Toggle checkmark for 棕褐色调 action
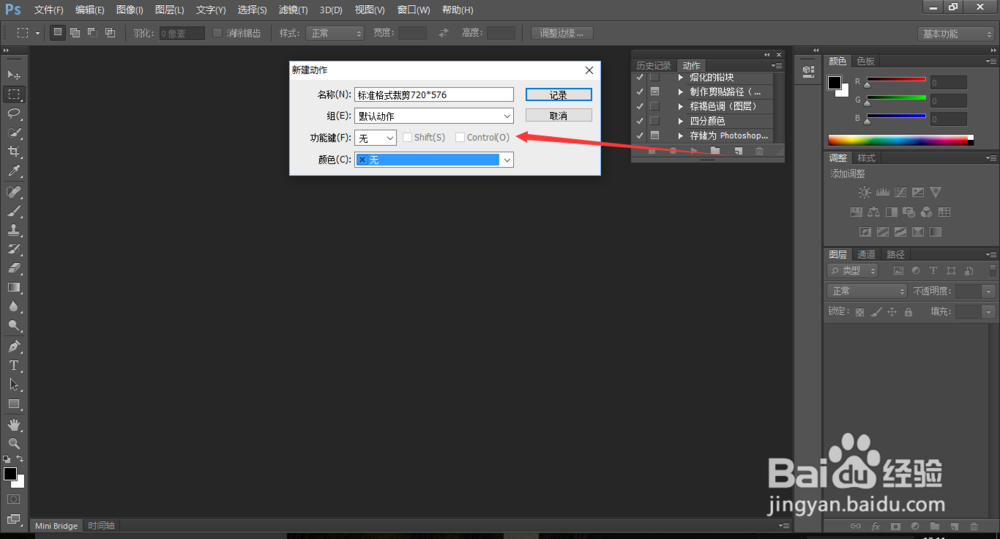 640,107
